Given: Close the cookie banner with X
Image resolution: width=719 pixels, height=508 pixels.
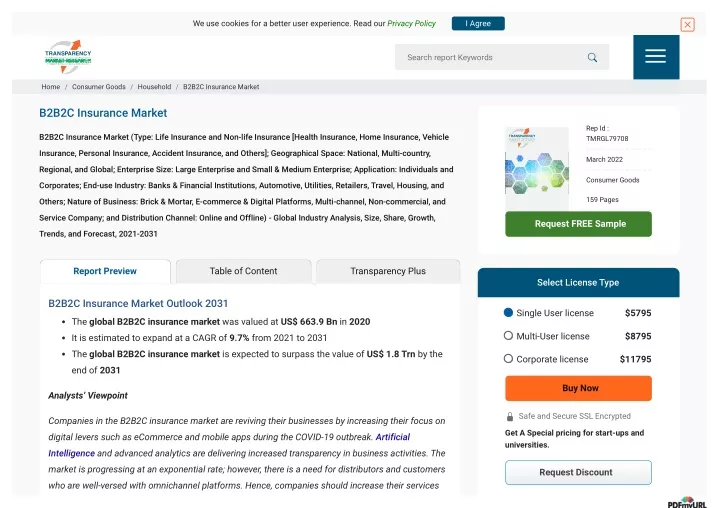Looking at the screenshot, I should point(687,24).
